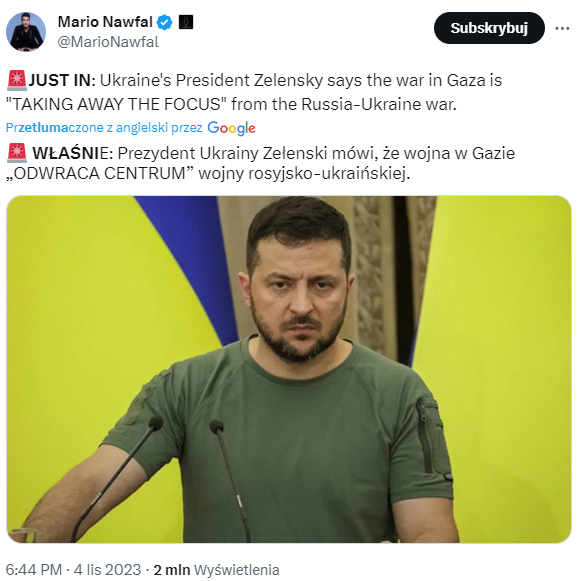The height and width of the screenshot is (581, 584).
Task: Click the blue verified checkmark badge
Action: tap(164, 22)
